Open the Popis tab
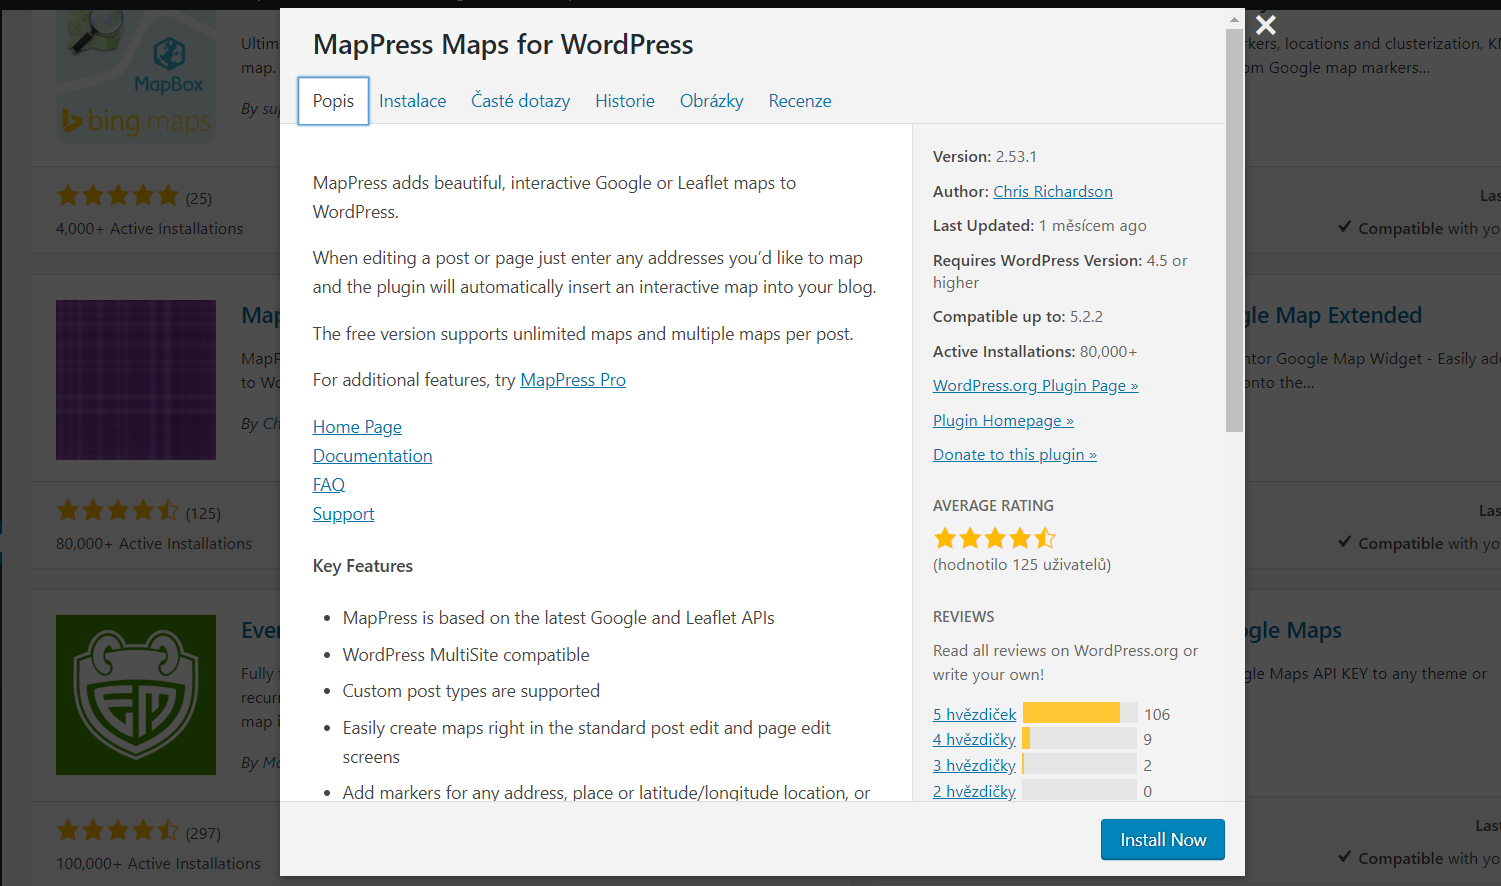Screen dimensions: 1501x886 [333, 101]
